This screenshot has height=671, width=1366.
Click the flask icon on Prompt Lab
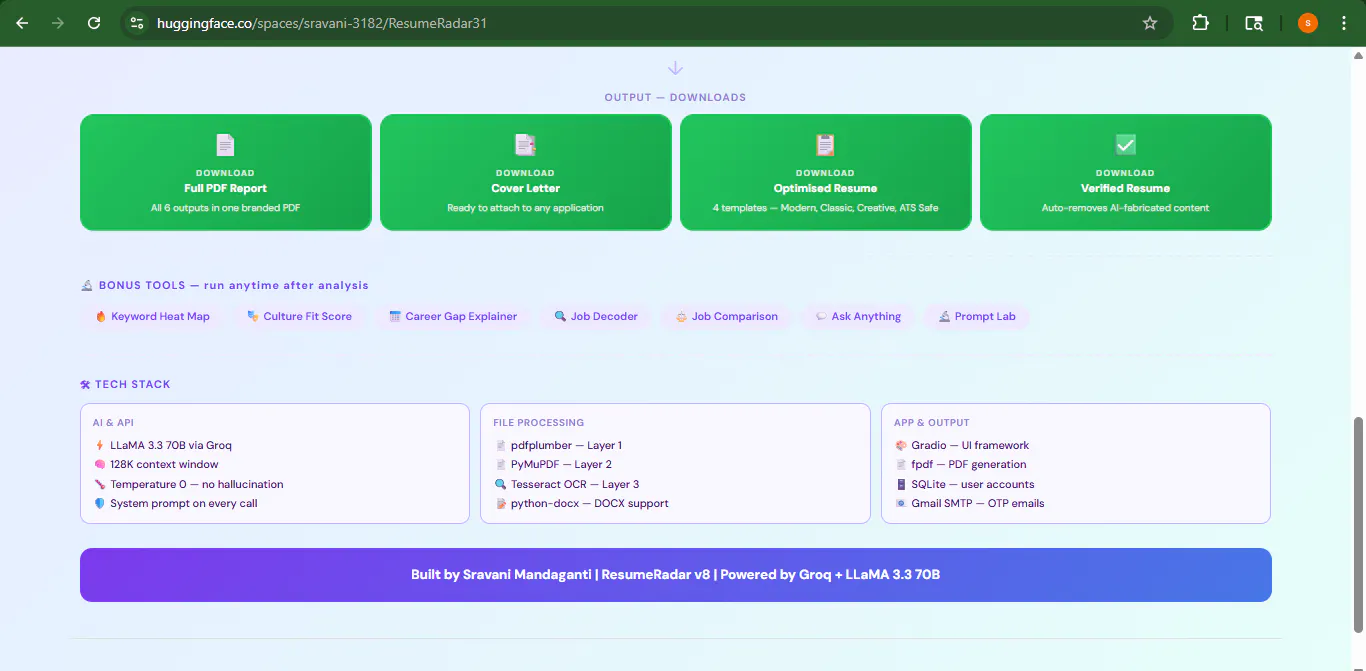(x=944, y=316)
